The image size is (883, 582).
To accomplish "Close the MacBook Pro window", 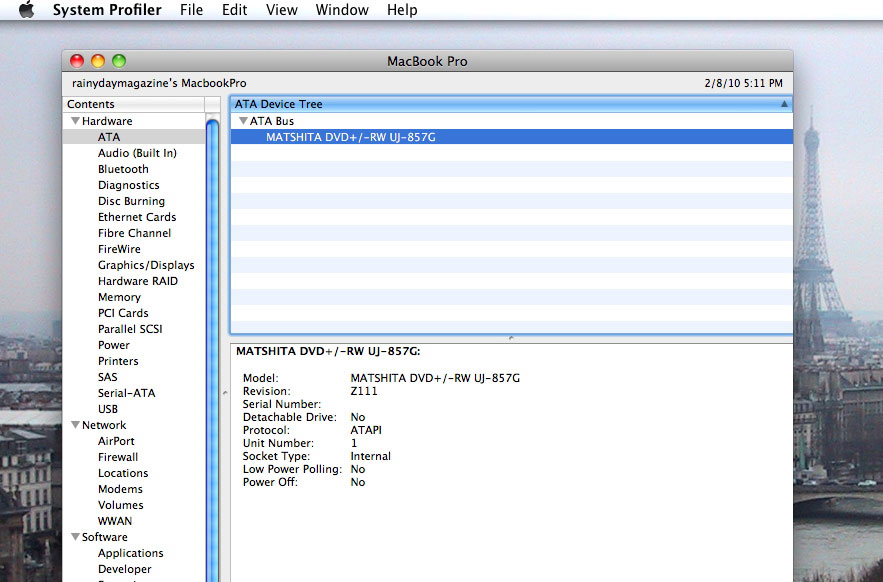I will (77, 61).
